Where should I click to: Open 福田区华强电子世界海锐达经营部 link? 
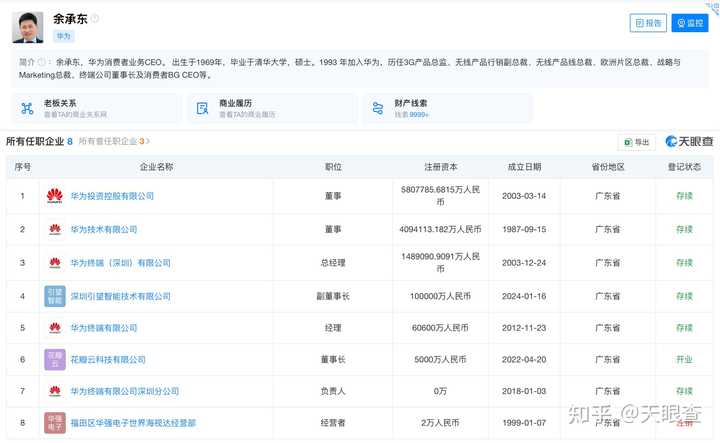(133, 423)
